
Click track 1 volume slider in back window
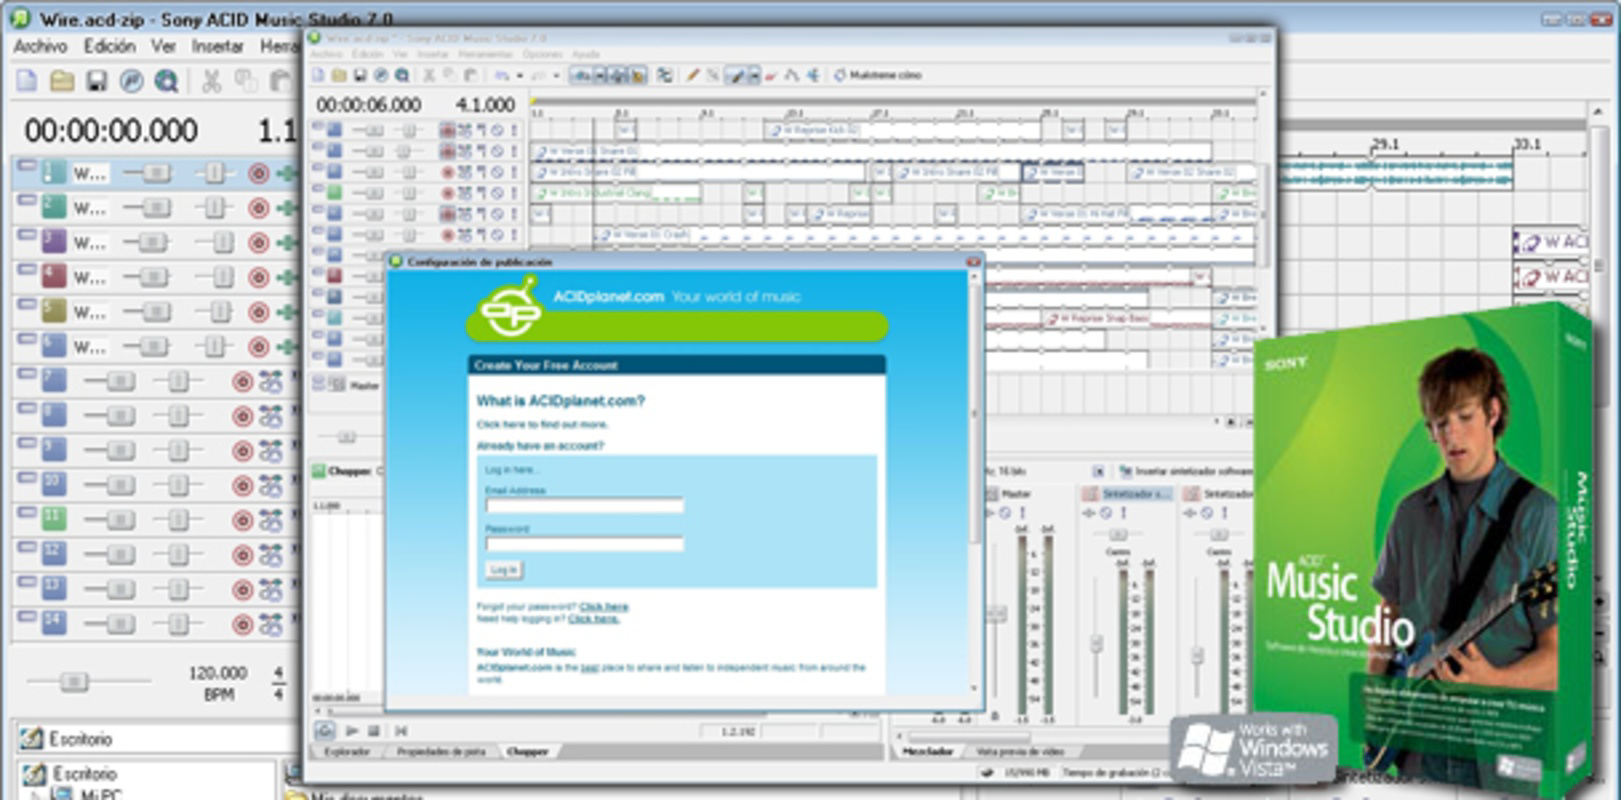coord(155,173)
